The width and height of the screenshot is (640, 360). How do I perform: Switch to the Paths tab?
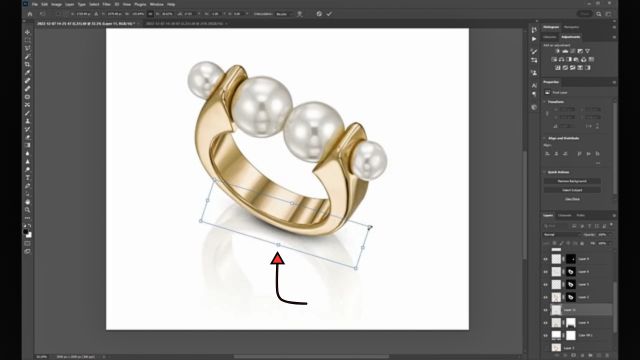pos(580,216)
